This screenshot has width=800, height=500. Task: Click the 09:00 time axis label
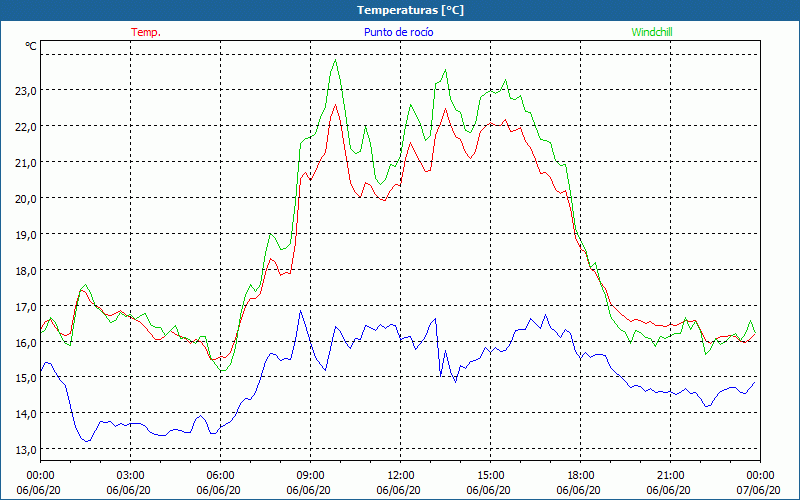coord(310,476)
